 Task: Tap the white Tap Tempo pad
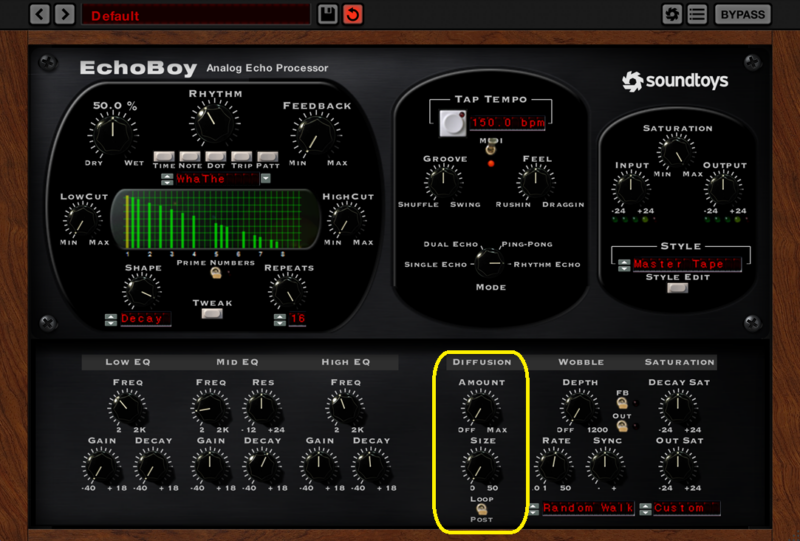click(x=453, y=123)
